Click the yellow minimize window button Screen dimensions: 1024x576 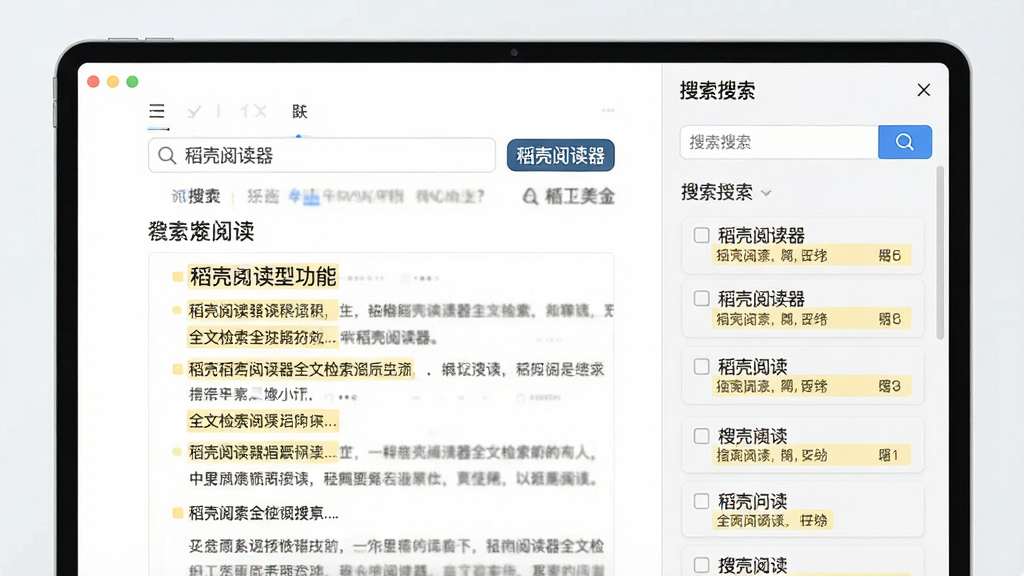[113, 82]
